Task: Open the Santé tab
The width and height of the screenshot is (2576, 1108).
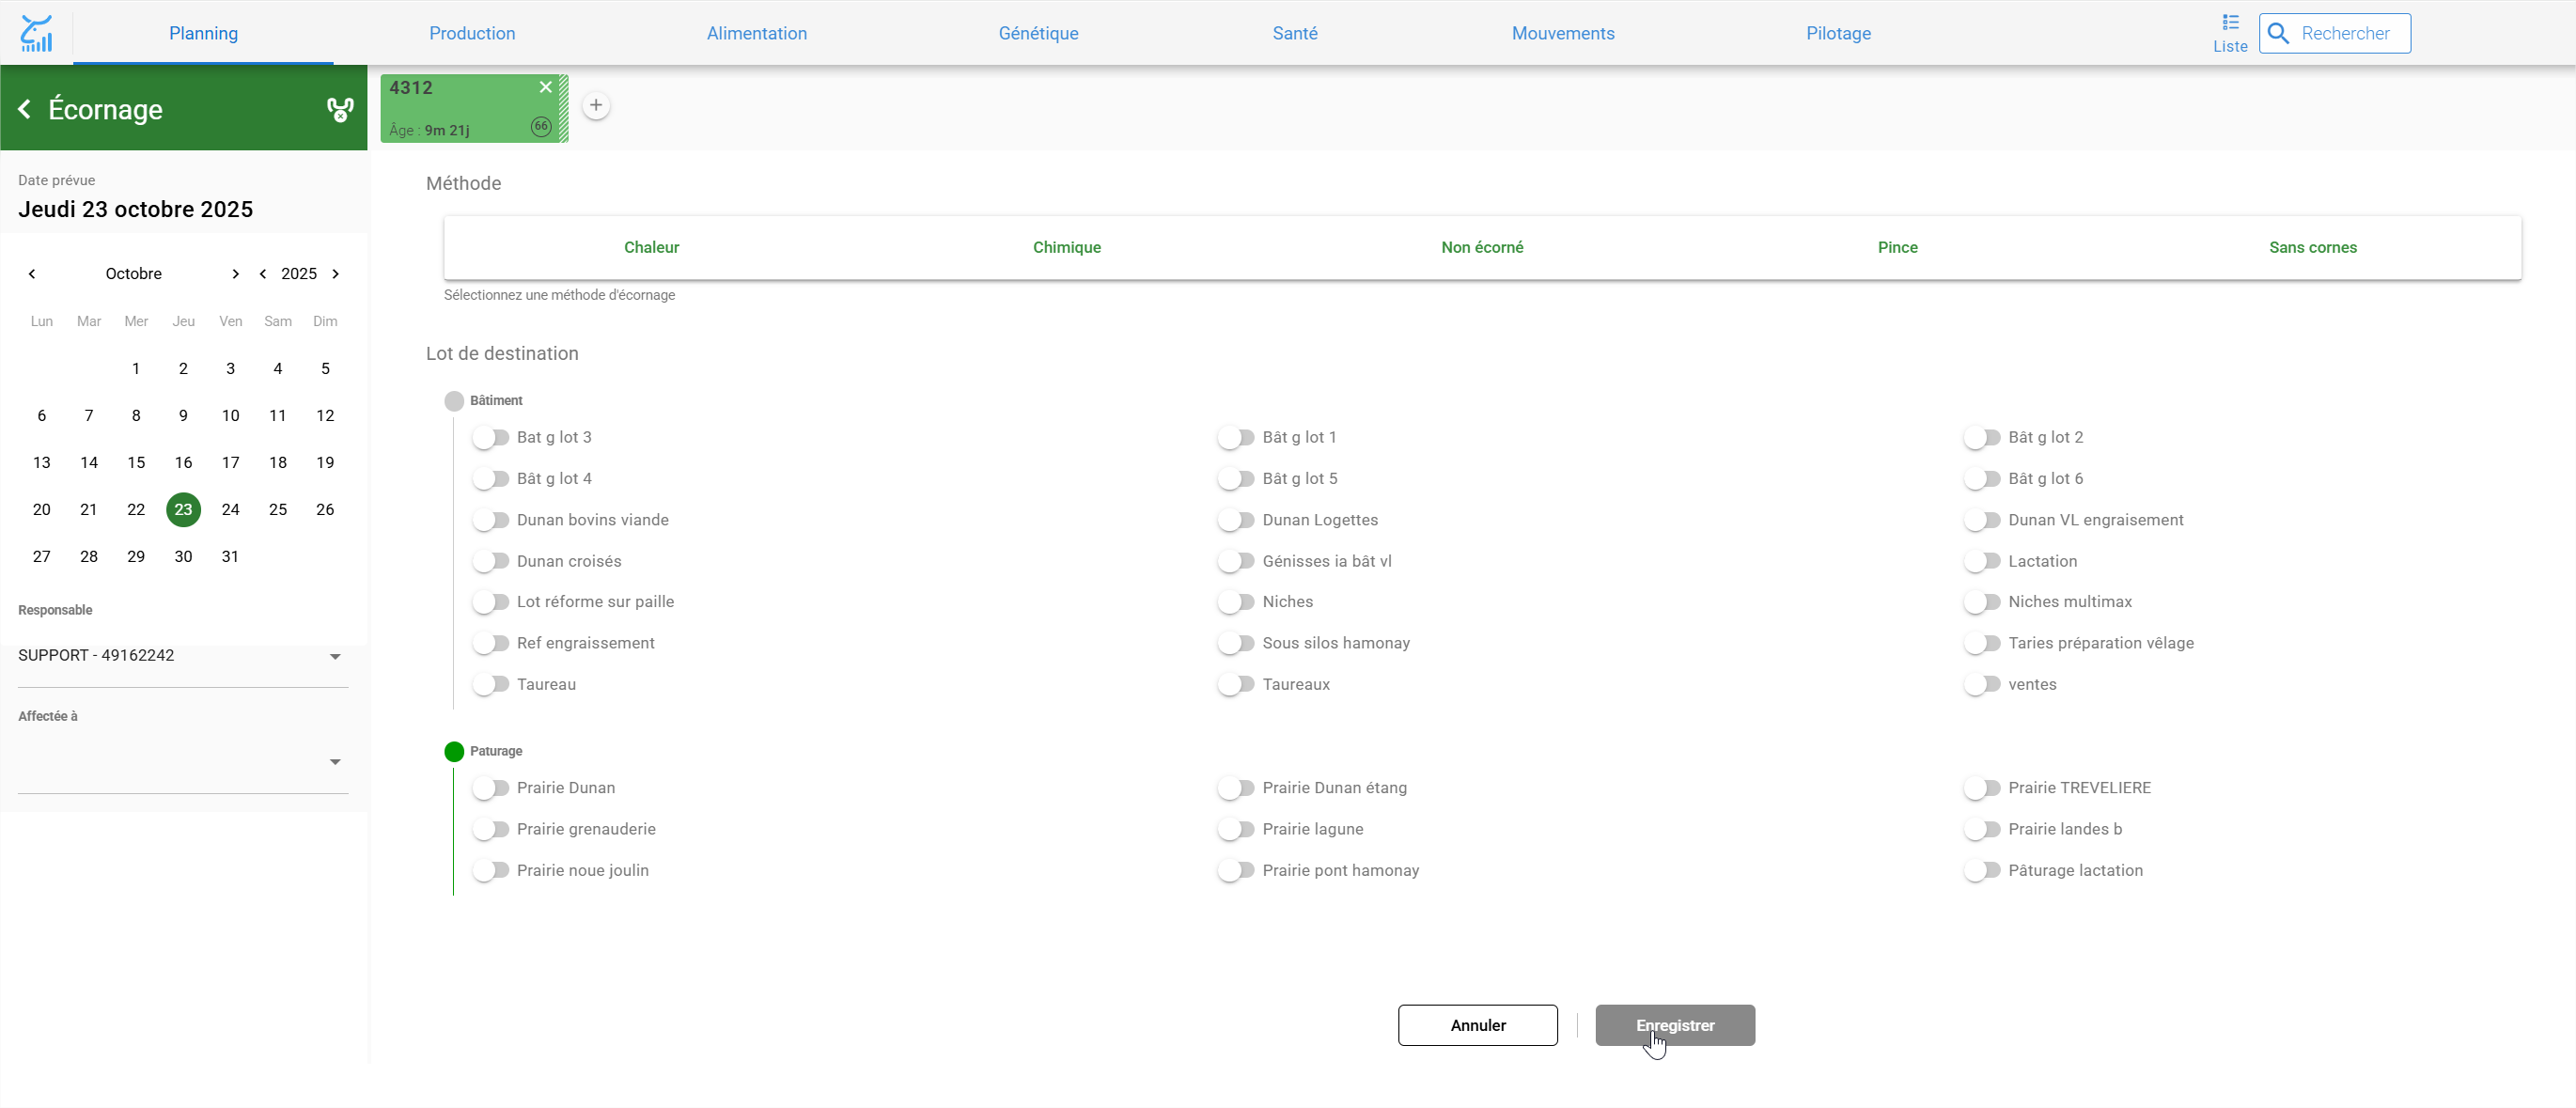Action: 1294,33
